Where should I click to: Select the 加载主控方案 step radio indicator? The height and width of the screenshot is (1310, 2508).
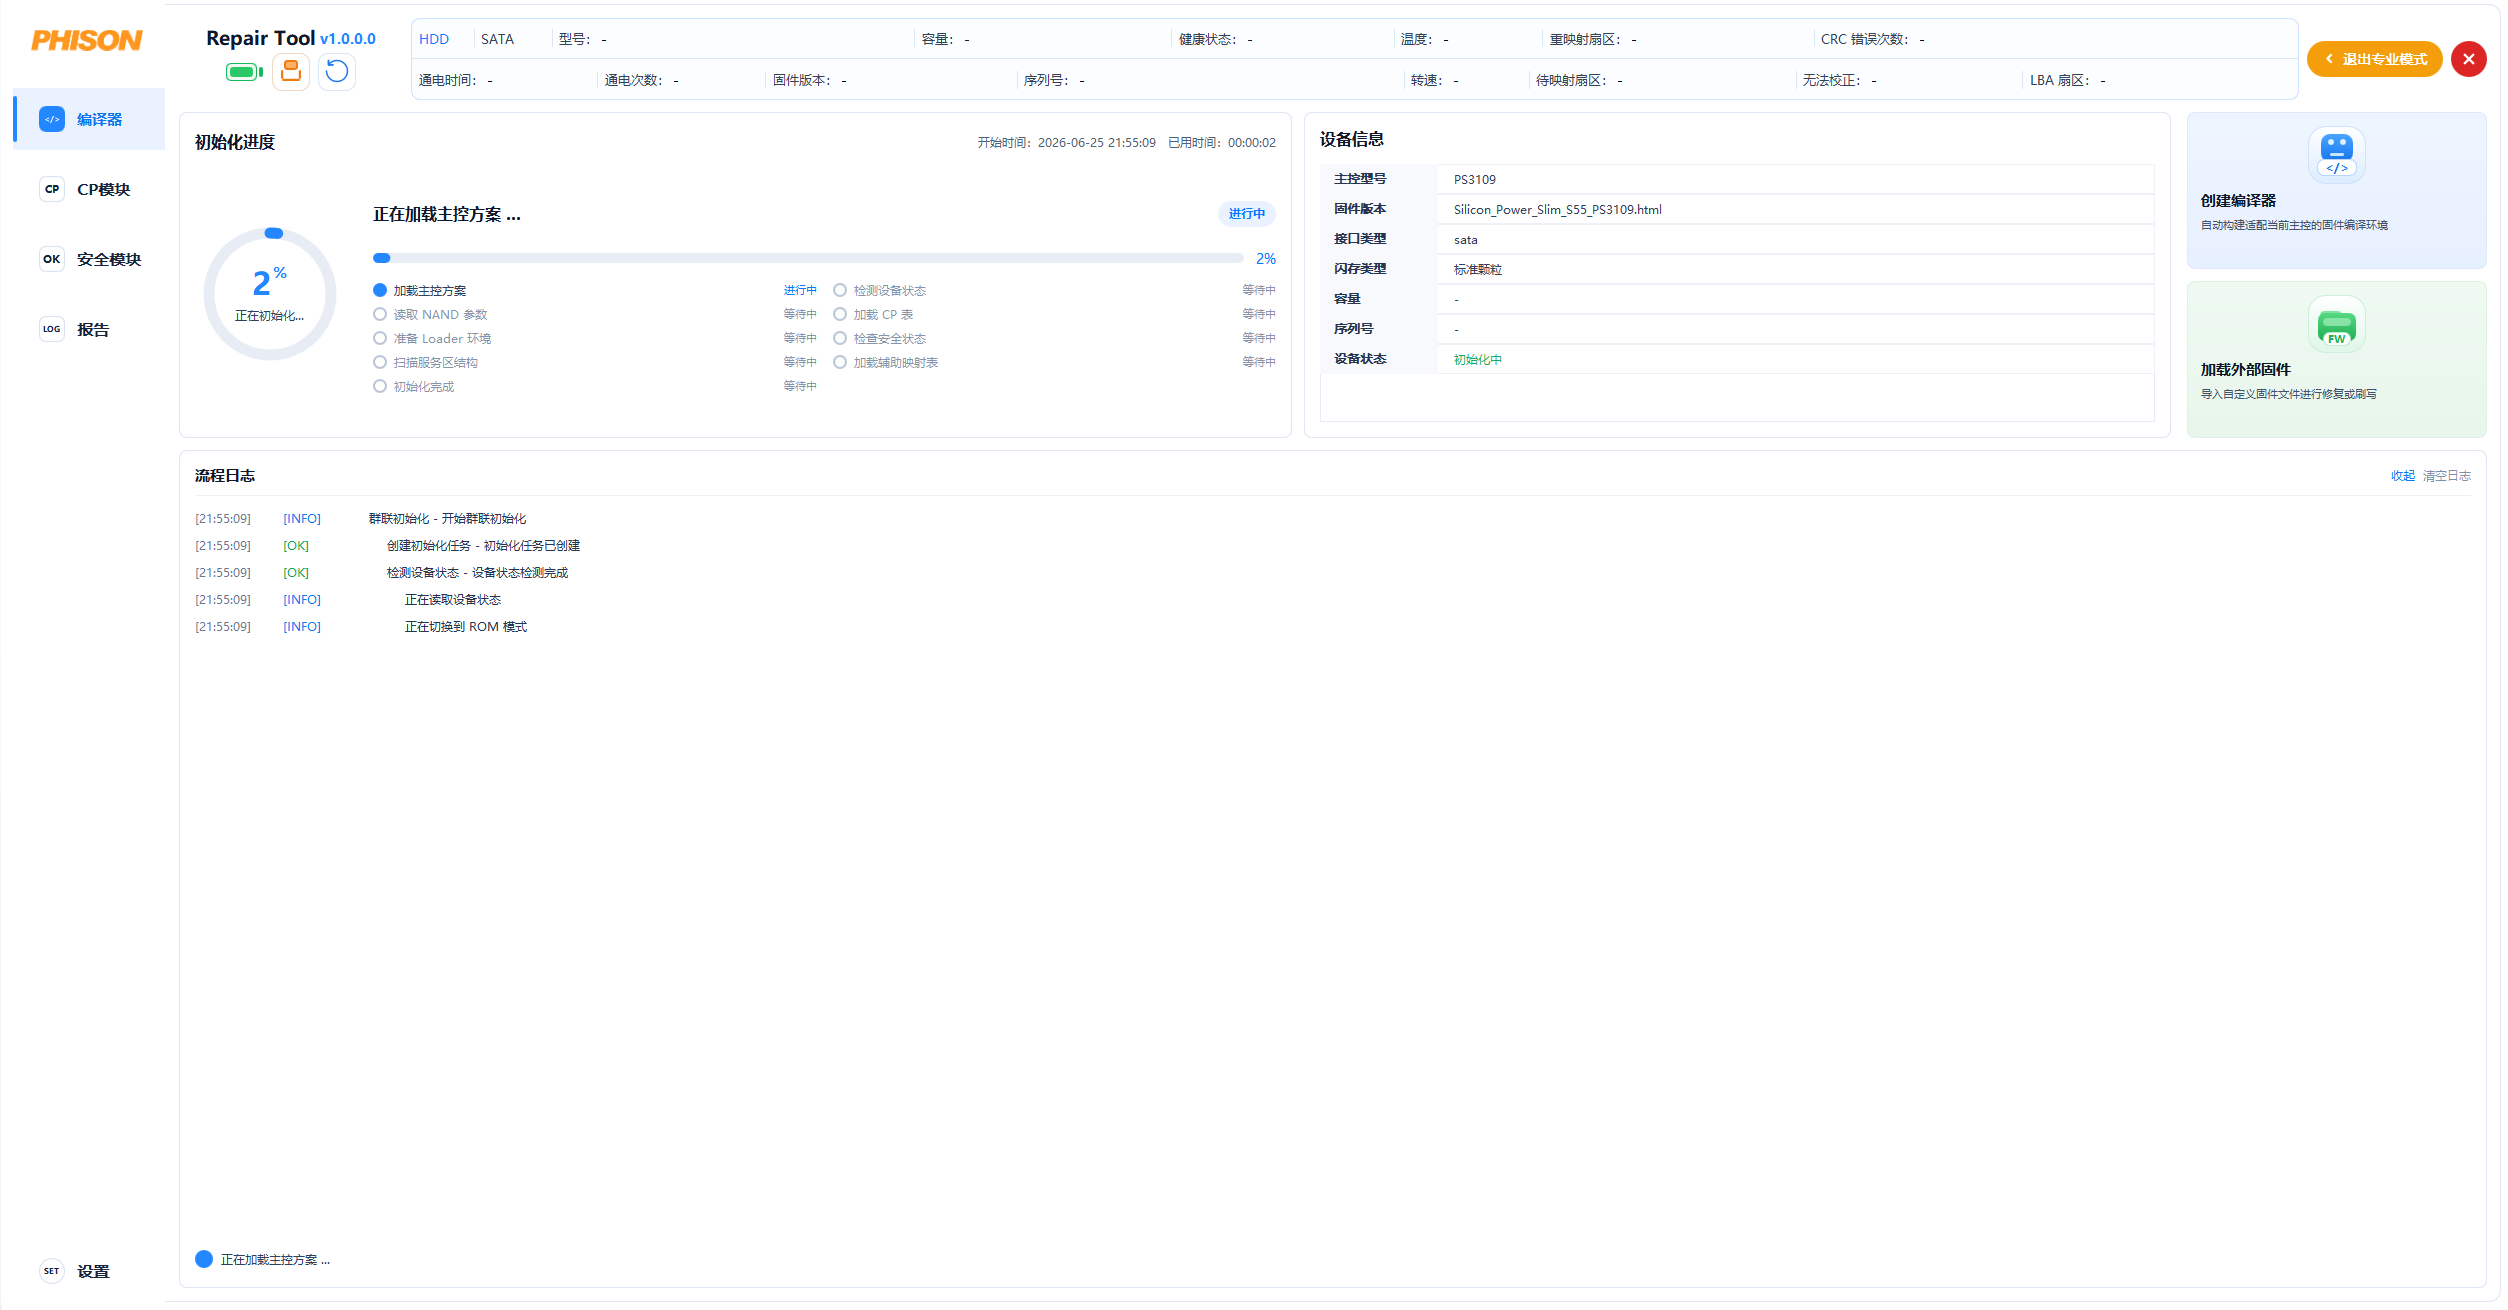(380, 290)
